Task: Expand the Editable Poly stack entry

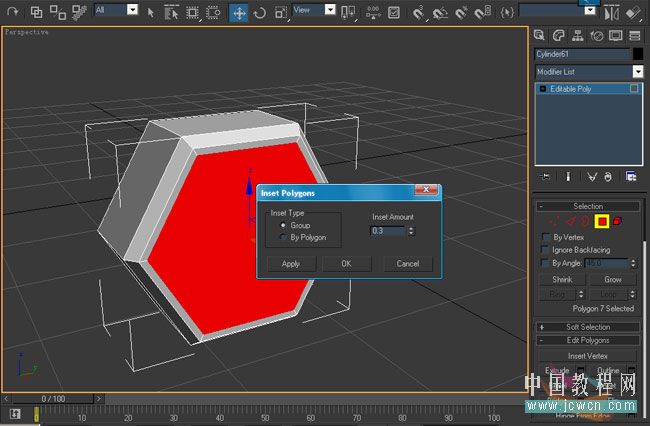Action: coord(543,89)
